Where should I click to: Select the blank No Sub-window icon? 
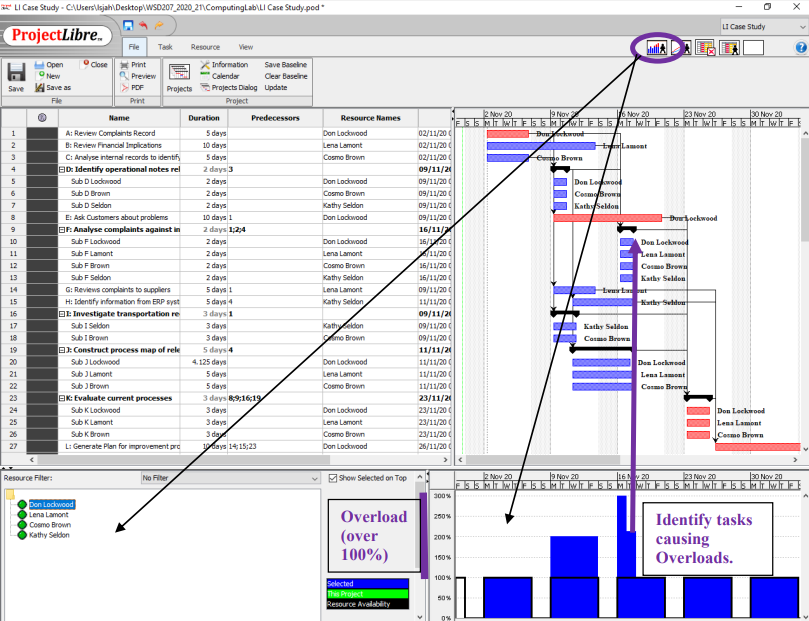click(753, 48)
